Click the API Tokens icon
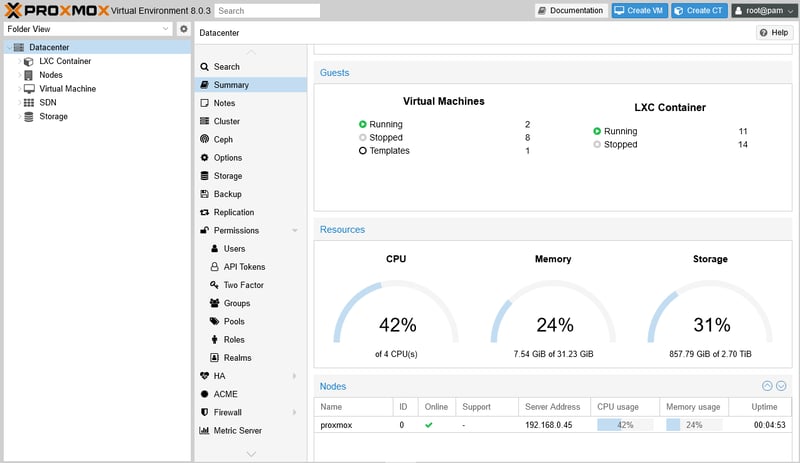This screenshot has width=800, height=463. click(x=215, y=267)
